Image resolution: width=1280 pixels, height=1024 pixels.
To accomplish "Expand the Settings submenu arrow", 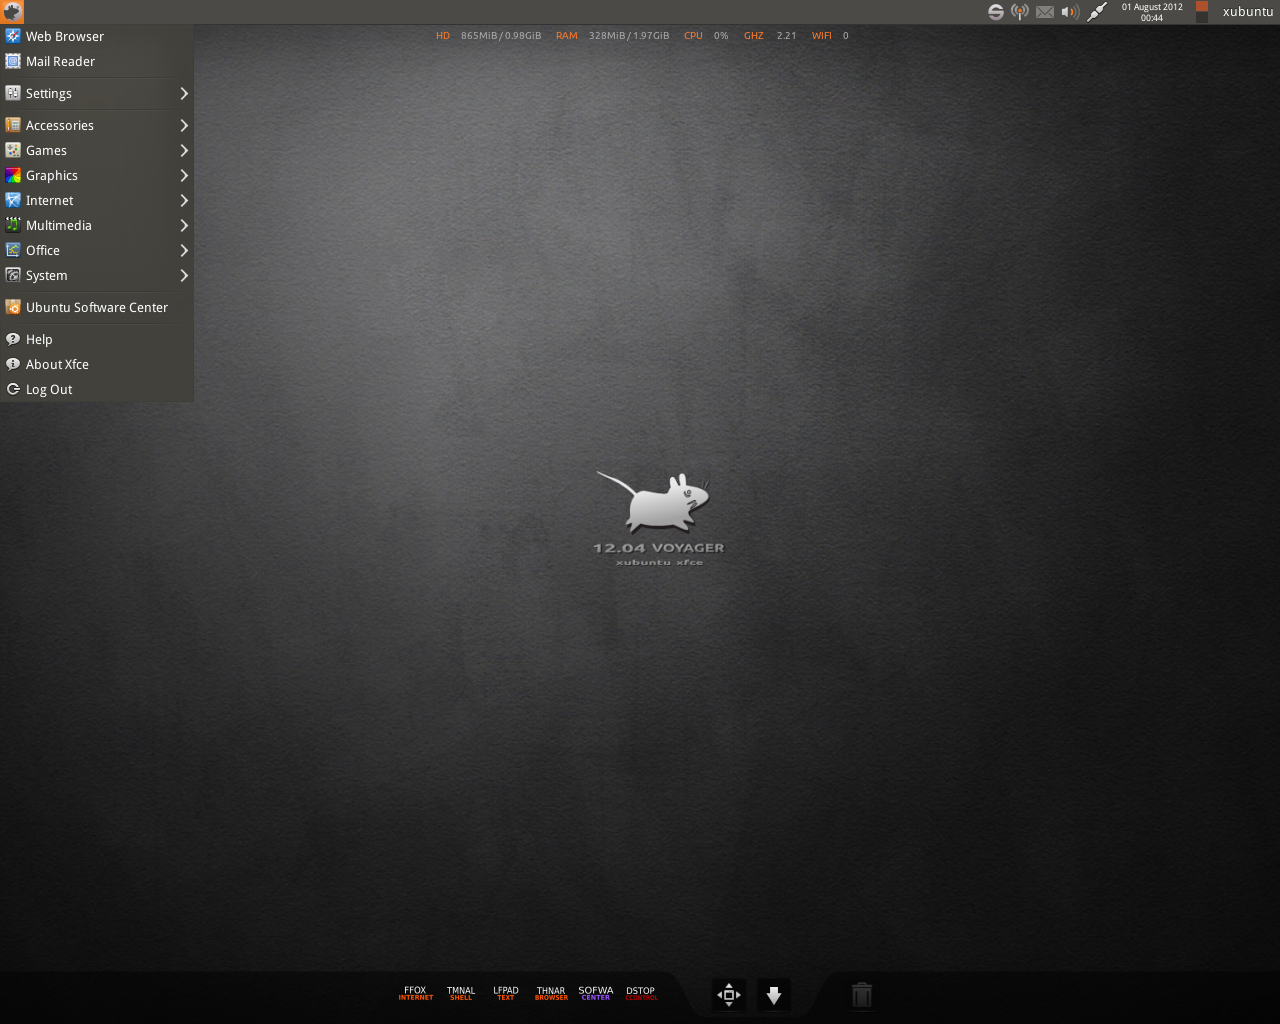I will click(x=184, y=93).
